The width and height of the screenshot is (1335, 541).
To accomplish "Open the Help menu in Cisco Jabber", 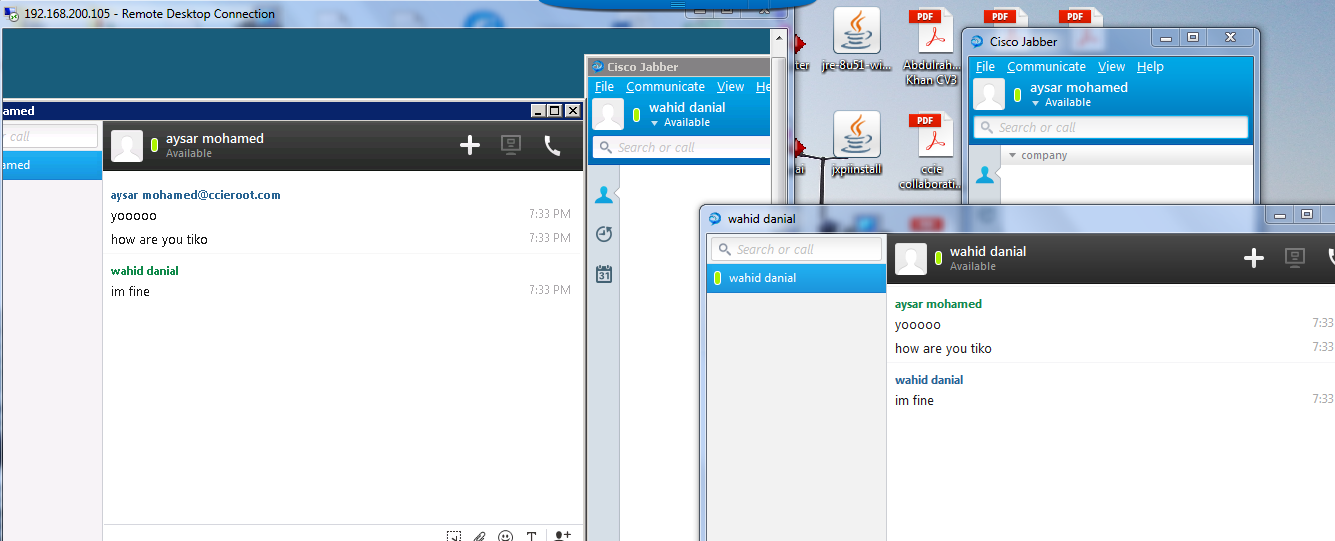I will coord(1150,67).
